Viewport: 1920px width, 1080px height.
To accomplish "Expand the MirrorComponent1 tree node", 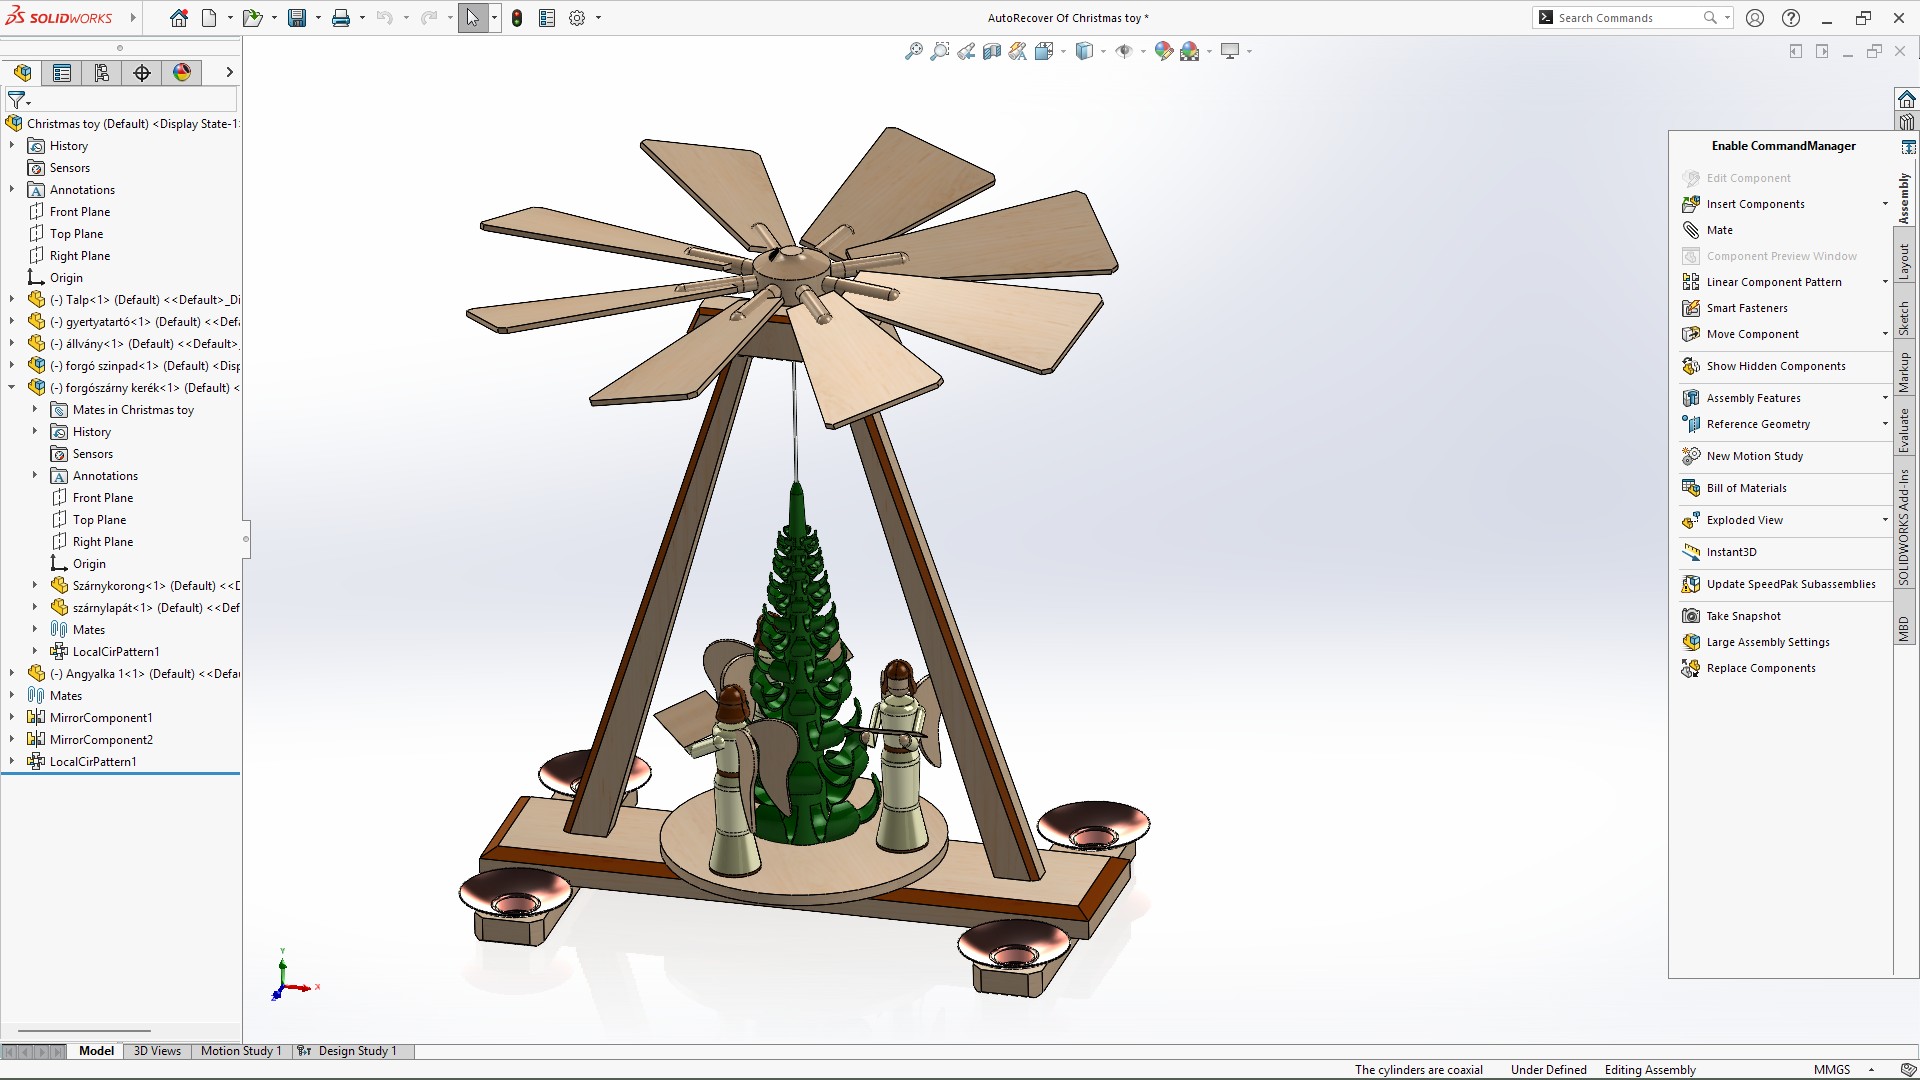I will [x=12, y=718].
